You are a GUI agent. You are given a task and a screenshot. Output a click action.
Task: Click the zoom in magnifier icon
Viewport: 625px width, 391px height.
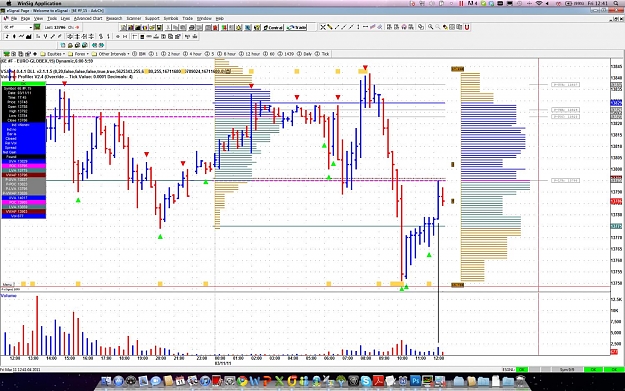tap(430, 27)
